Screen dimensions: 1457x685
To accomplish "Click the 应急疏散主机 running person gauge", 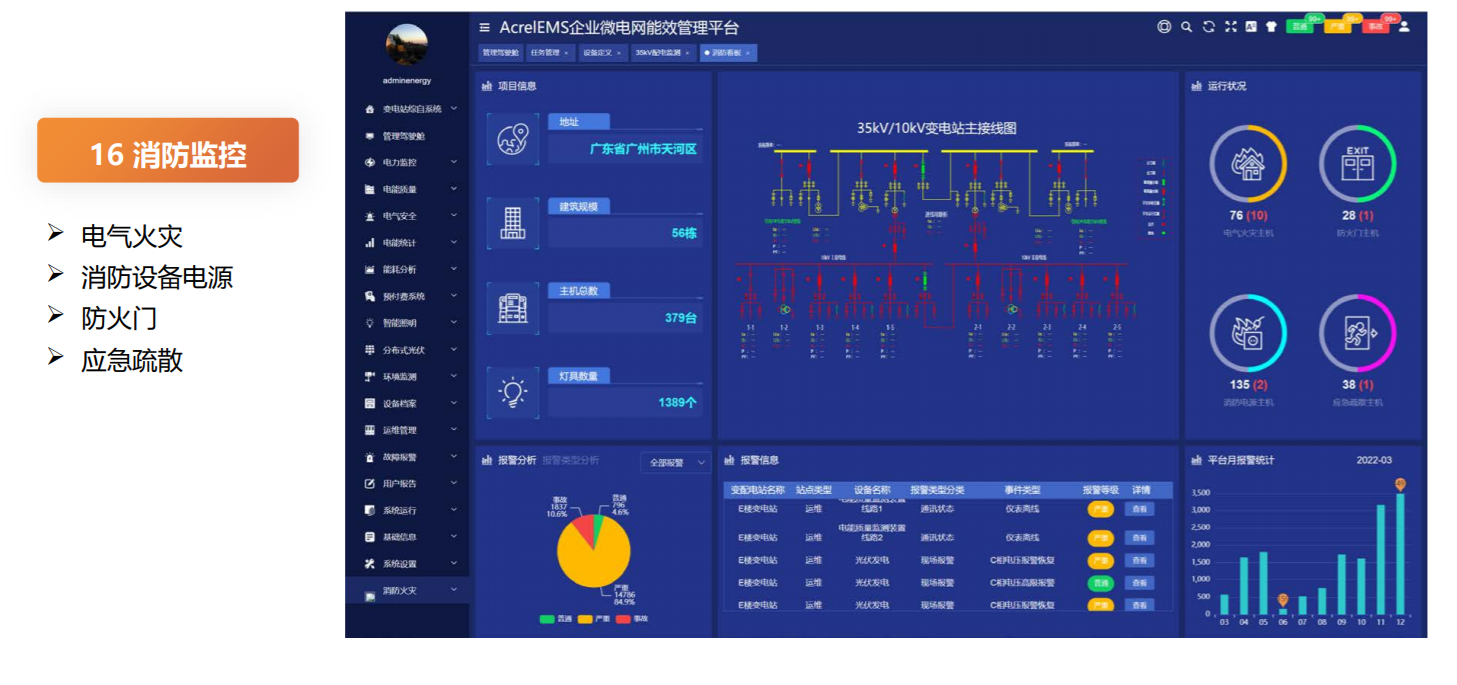I will [x=1357, y=333].
